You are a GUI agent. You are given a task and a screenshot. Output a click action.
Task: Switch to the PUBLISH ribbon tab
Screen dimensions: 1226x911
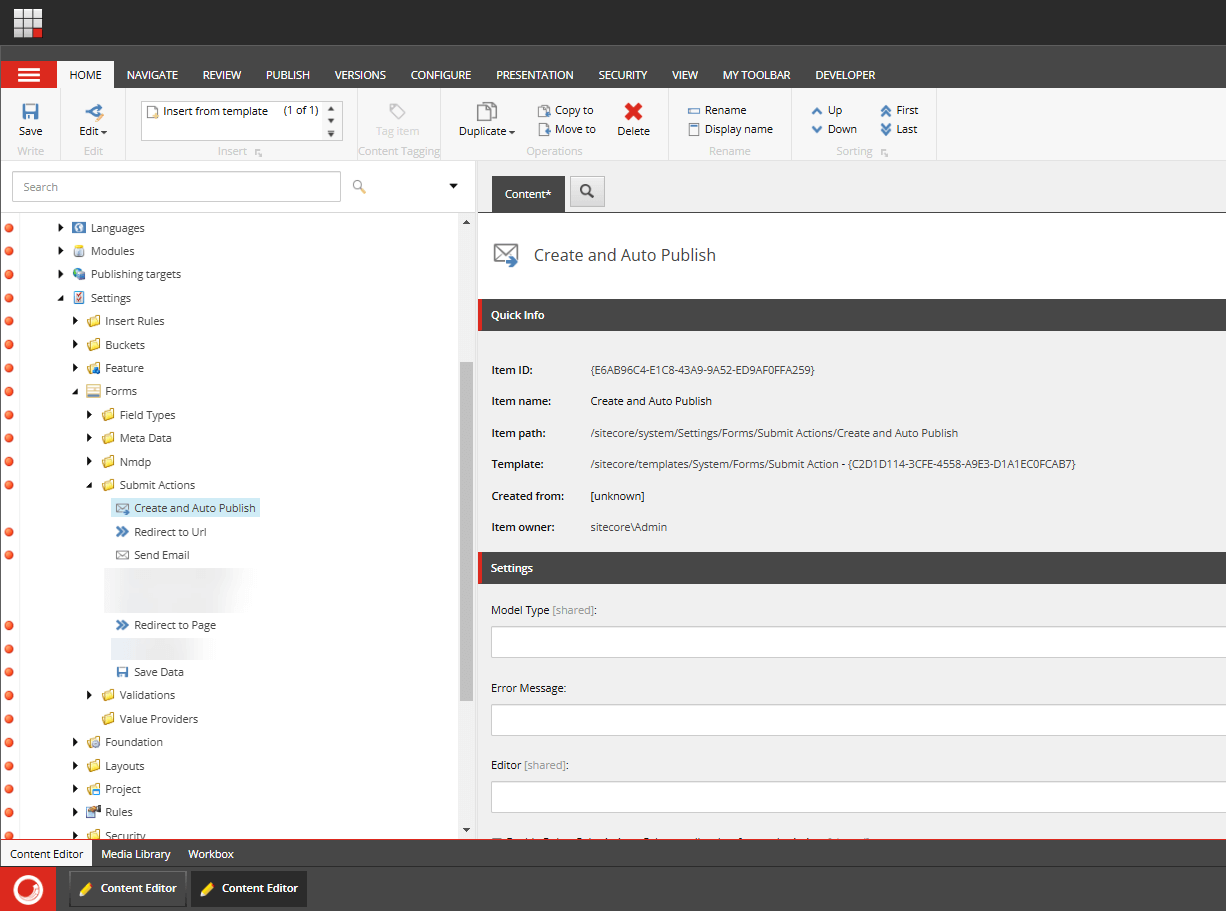coord(287,75)
